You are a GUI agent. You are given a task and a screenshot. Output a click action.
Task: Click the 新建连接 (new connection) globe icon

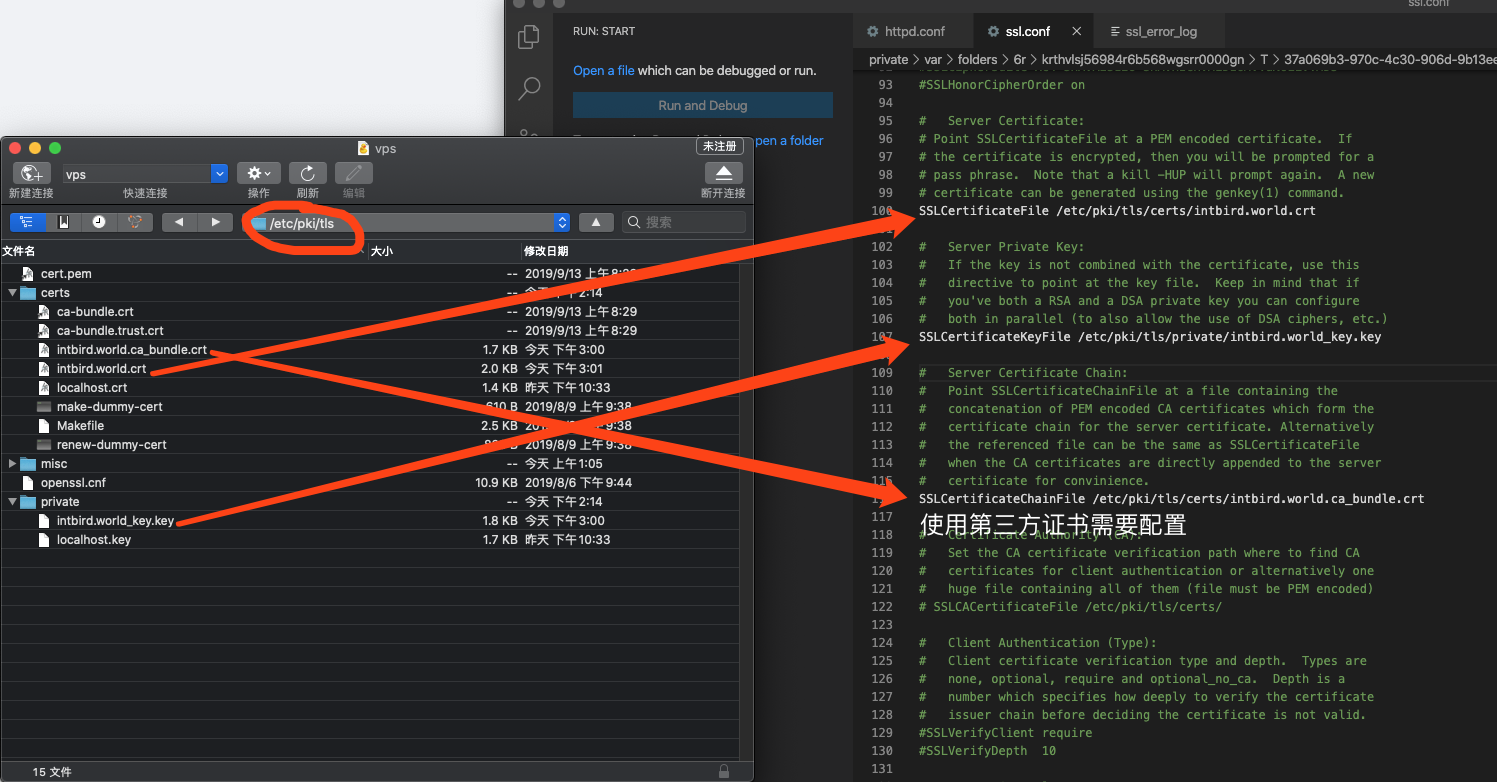pos(31,174)
